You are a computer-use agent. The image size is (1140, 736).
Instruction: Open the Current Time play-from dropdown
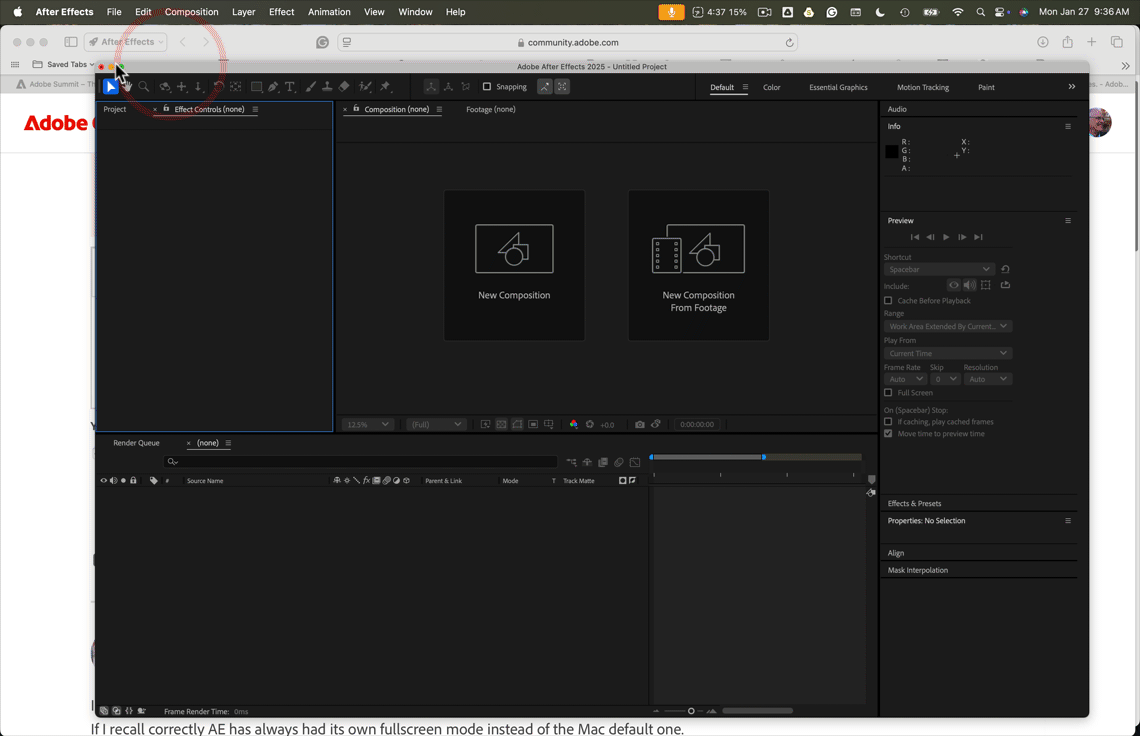point(947,353)
